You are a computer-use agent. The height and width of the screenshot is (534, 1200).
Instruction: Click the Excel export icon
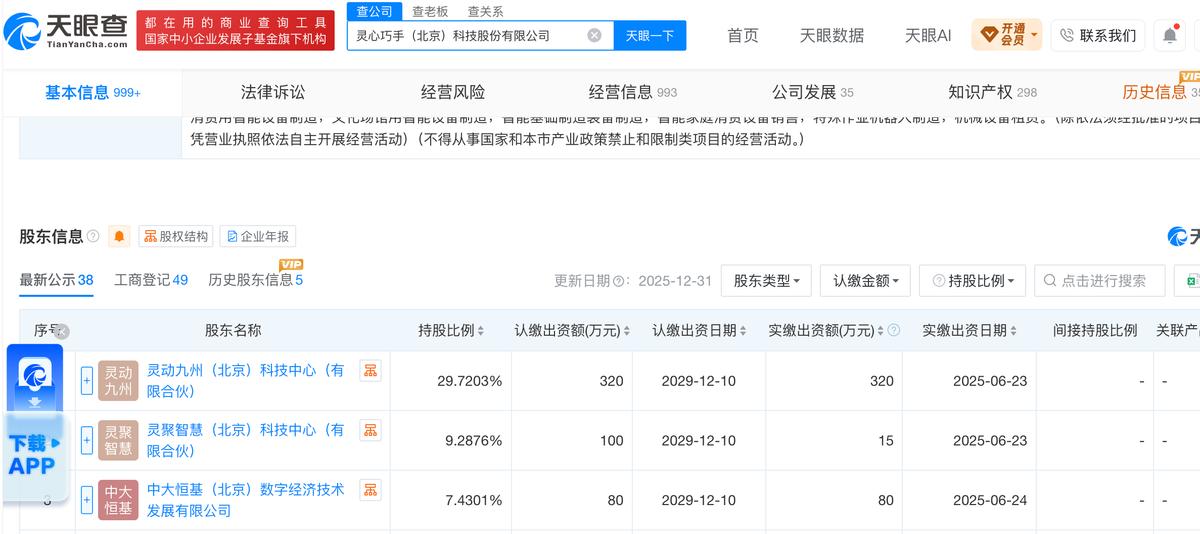1190,281
